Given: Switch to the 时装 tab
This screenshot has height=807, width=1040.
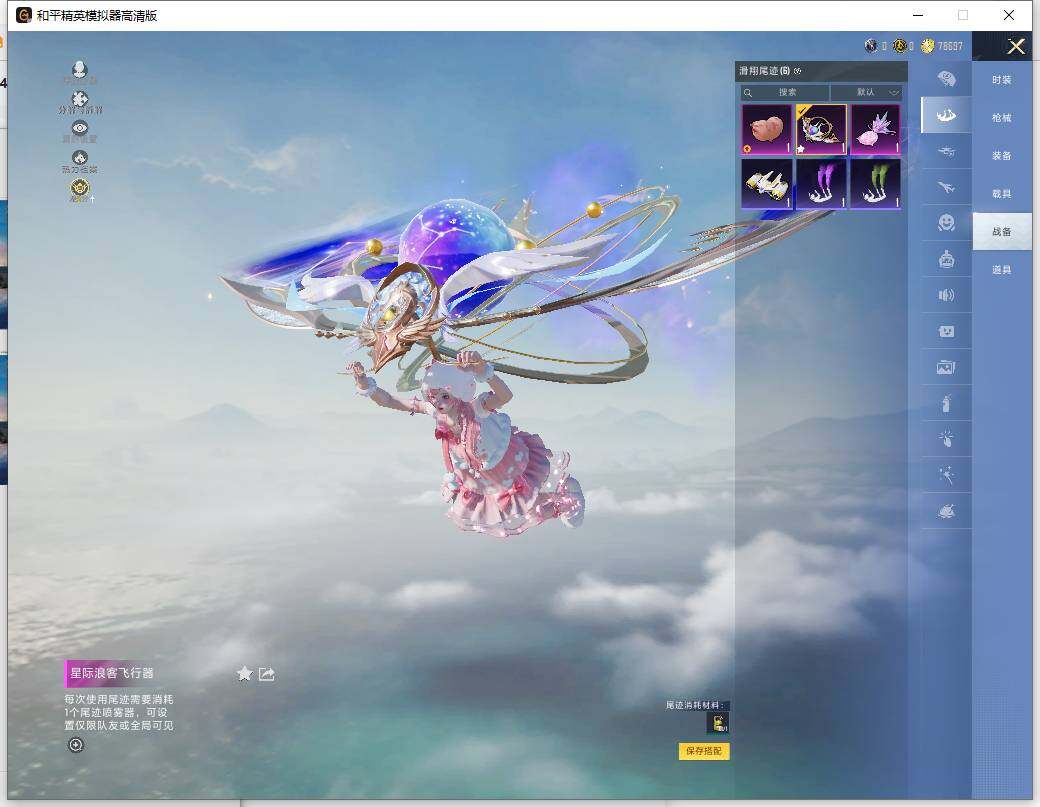Looking at the screenshot, I should click(1002, 80).
